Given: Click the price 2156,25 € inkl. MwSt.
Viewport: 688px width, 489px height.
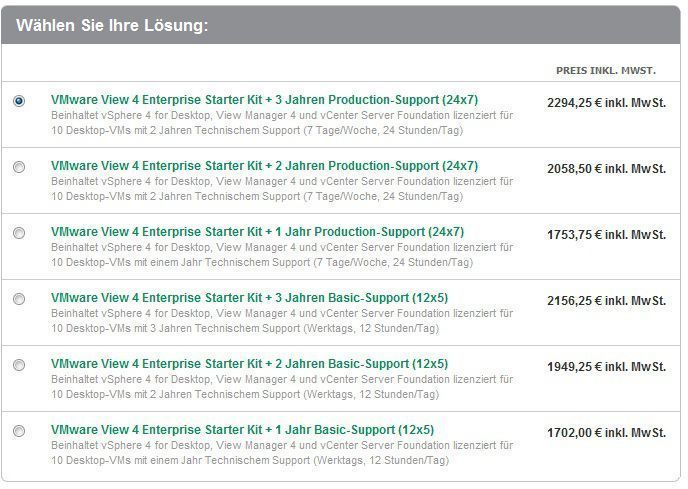Looking at the screenshot, I should pos(606,301).
